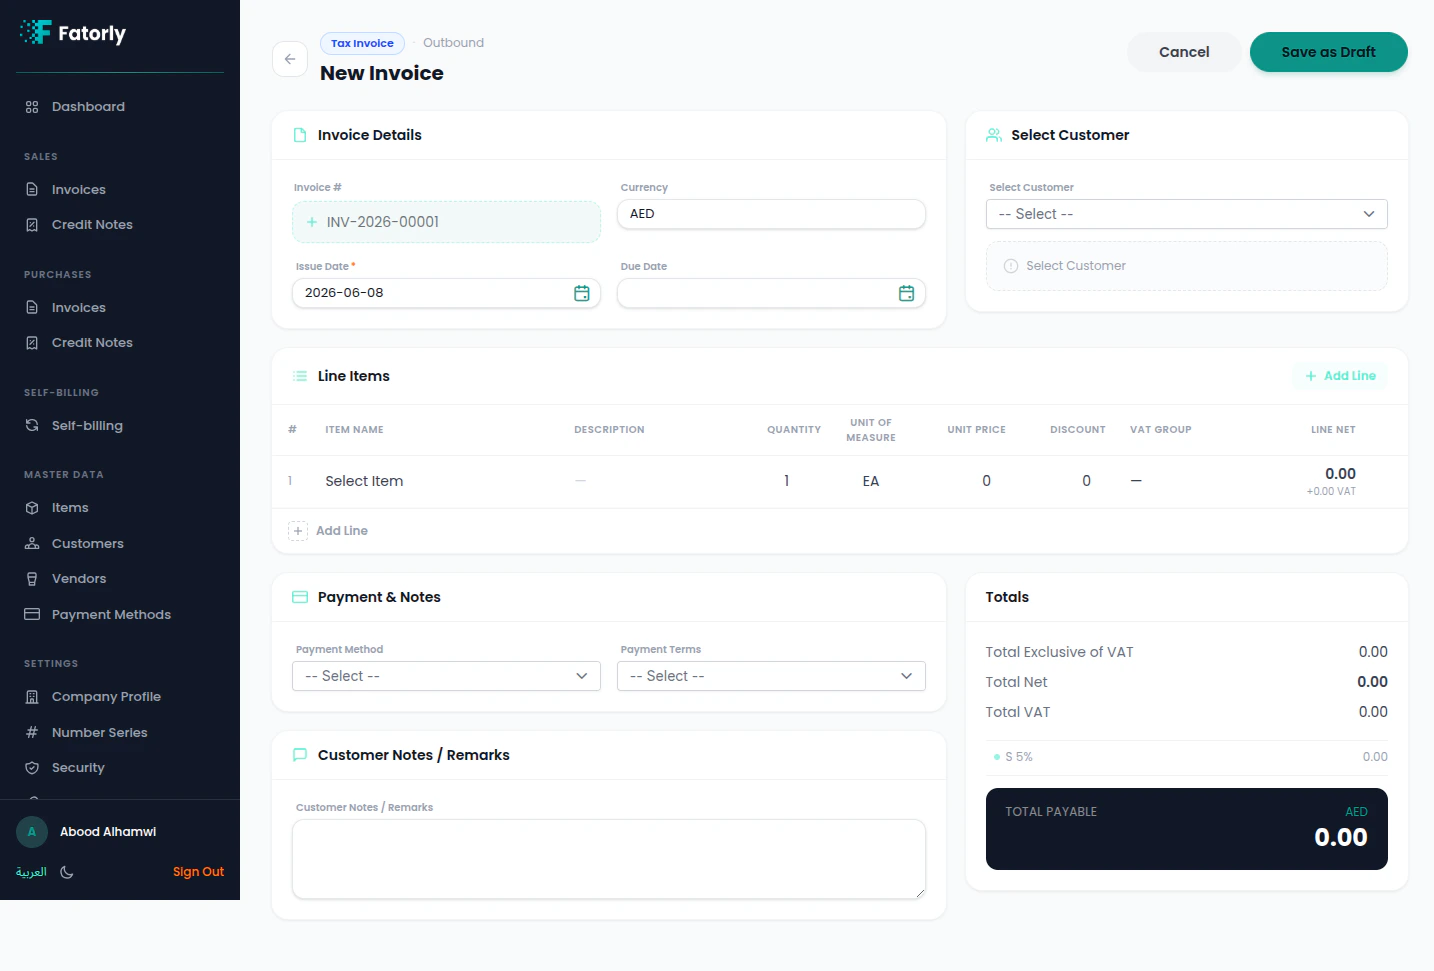Open the Payment Terms dropdown
Image resolution: width=1434 pixels, height=971 pixels.
(771, 676)
